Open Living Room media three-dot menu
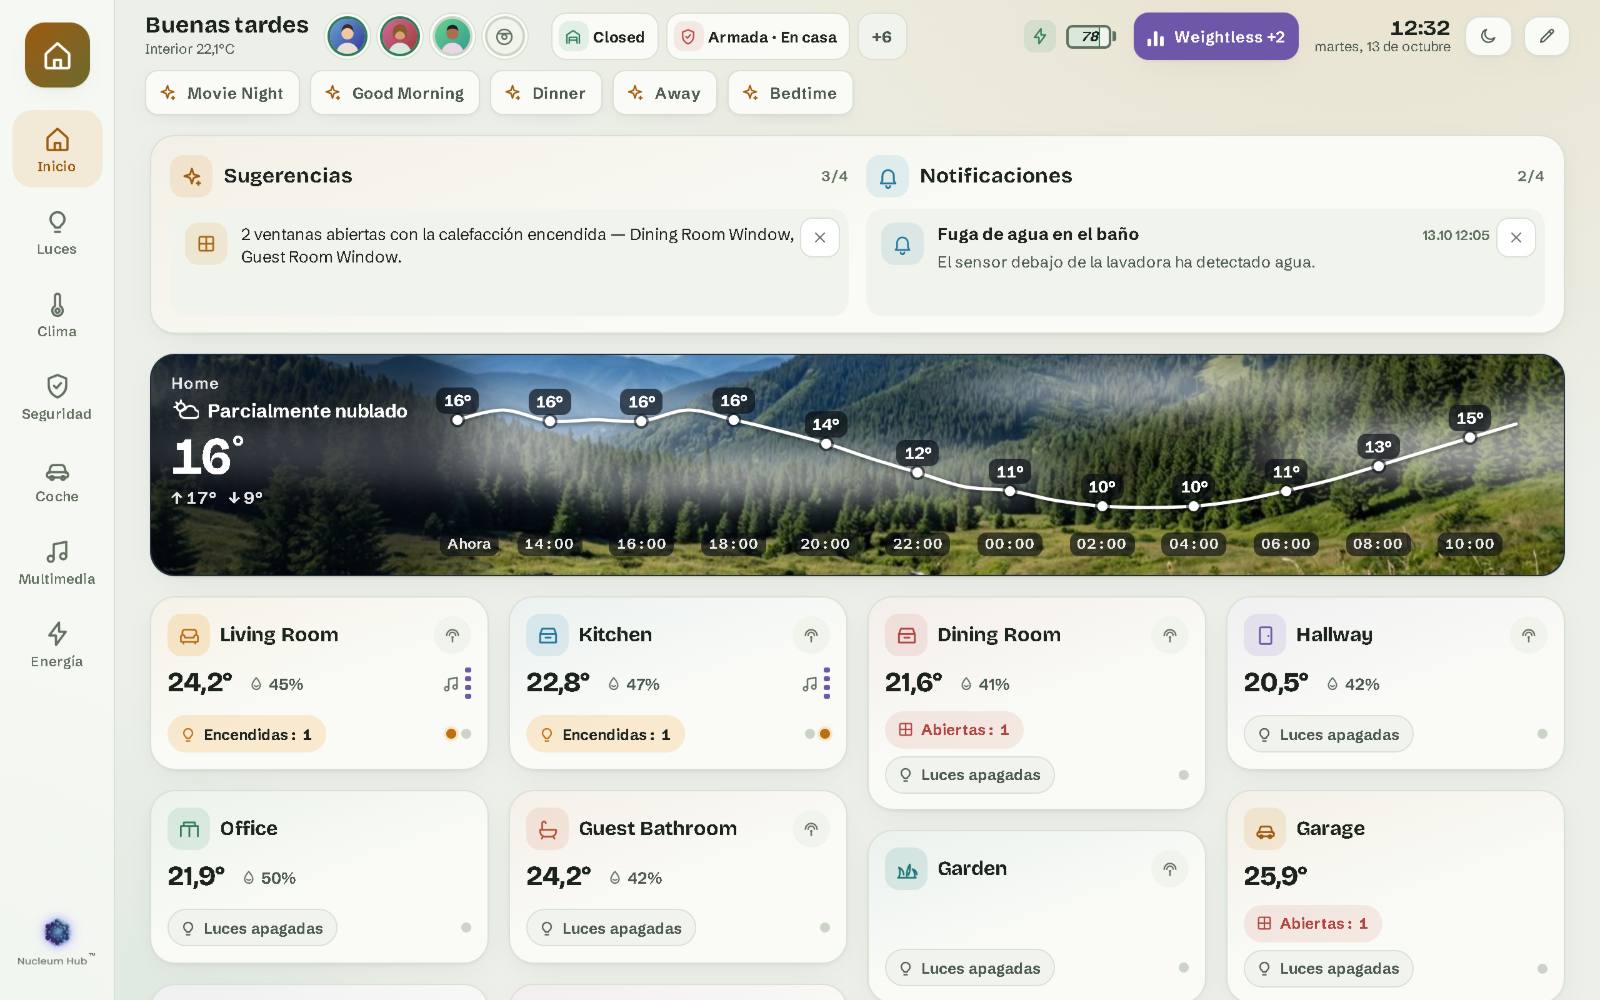Viewport: 1600px width, 1000px height. click(x=468, y=683)
